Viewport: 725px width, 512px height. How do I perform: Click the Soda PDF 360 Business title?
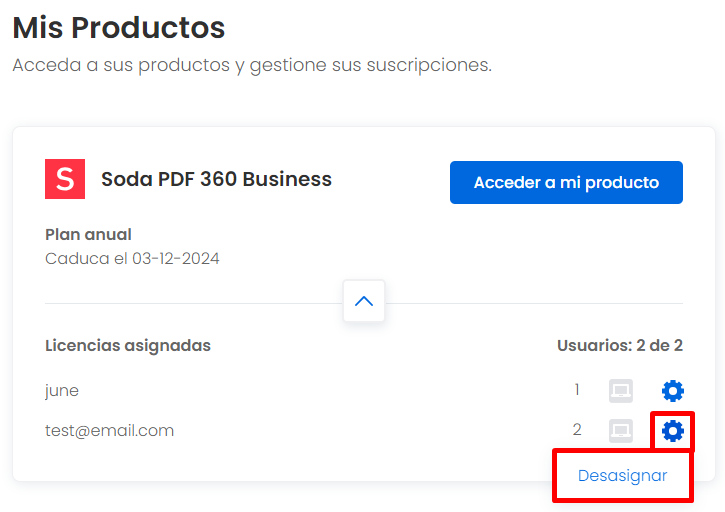216,179
